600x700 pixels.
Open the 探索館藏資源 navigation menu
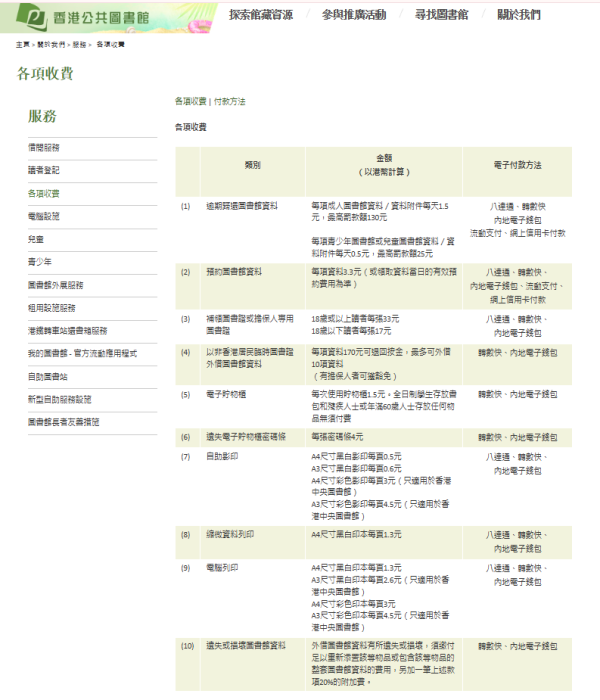[261, 15]
